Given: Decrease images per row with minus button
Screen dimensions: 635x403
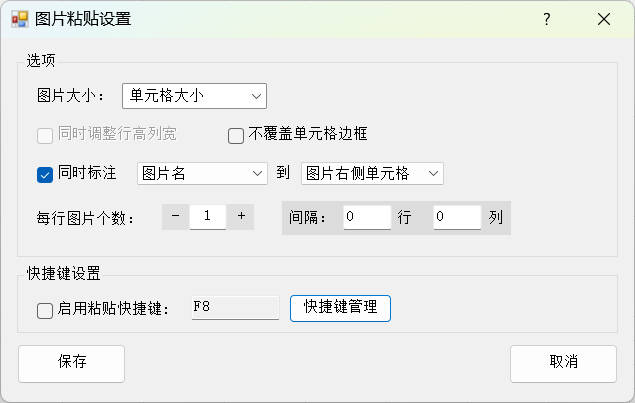Looking at the screenshot, I should [175, 216].
